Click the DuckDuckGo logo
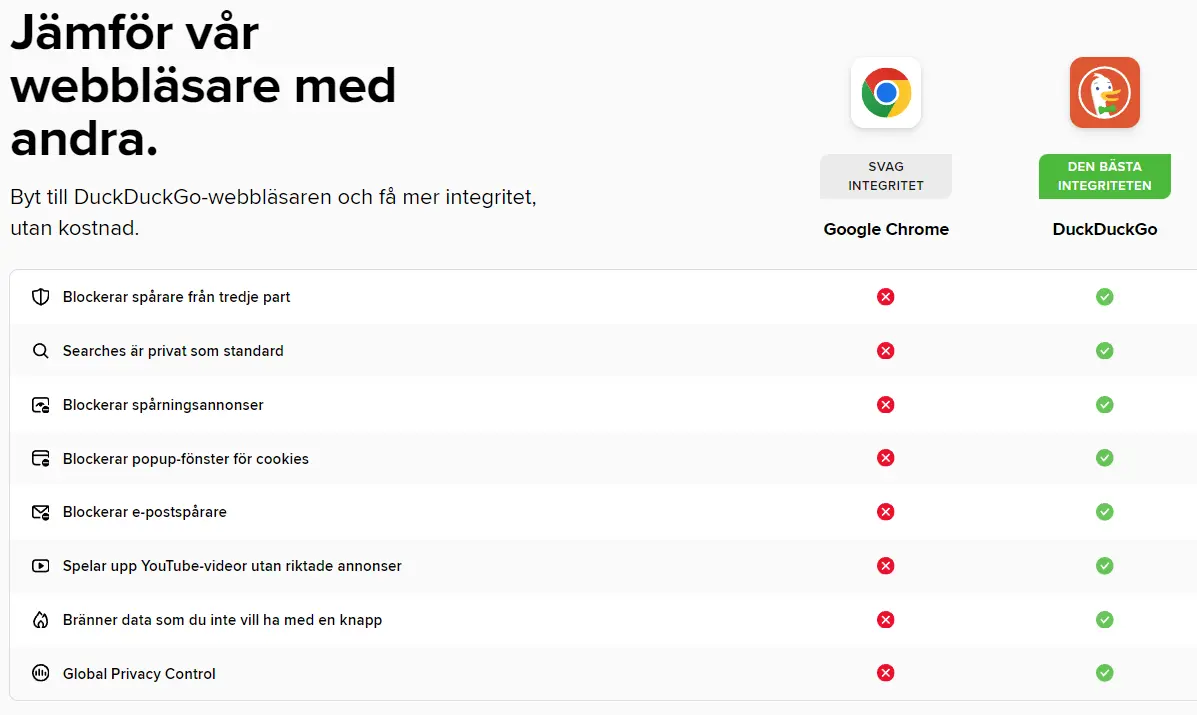Viewport: 1197px width, 715px height. pyautogui.click(x=1104, y=92)
